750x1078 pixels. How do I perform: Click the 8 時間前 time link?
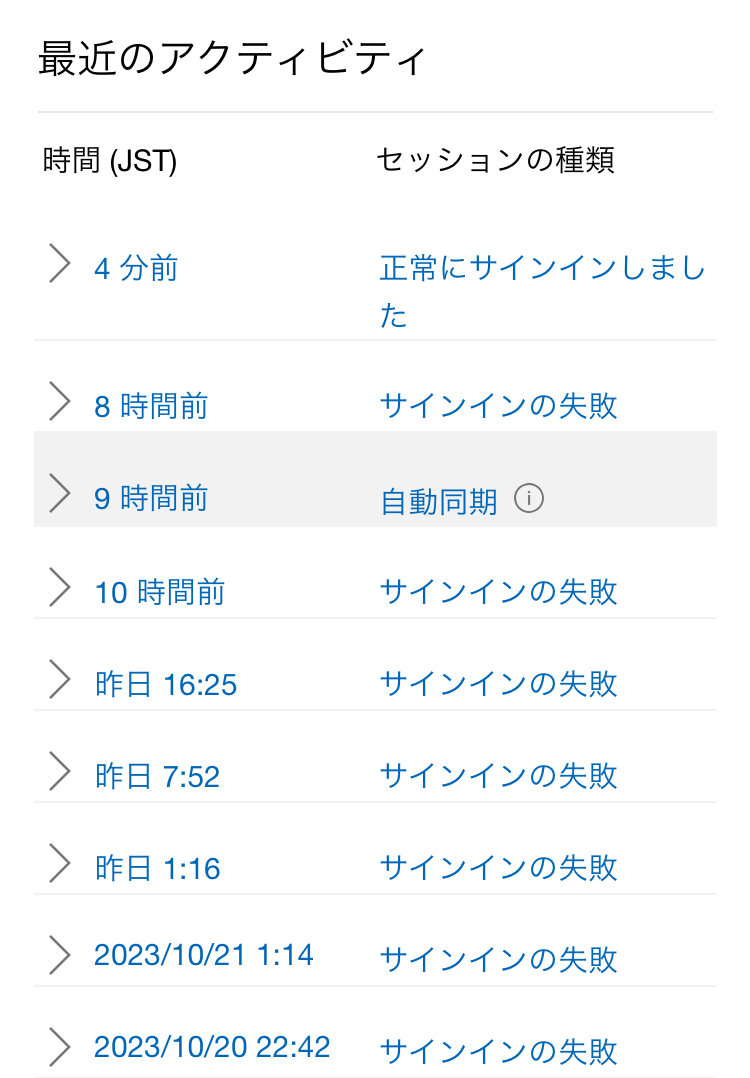151,407
